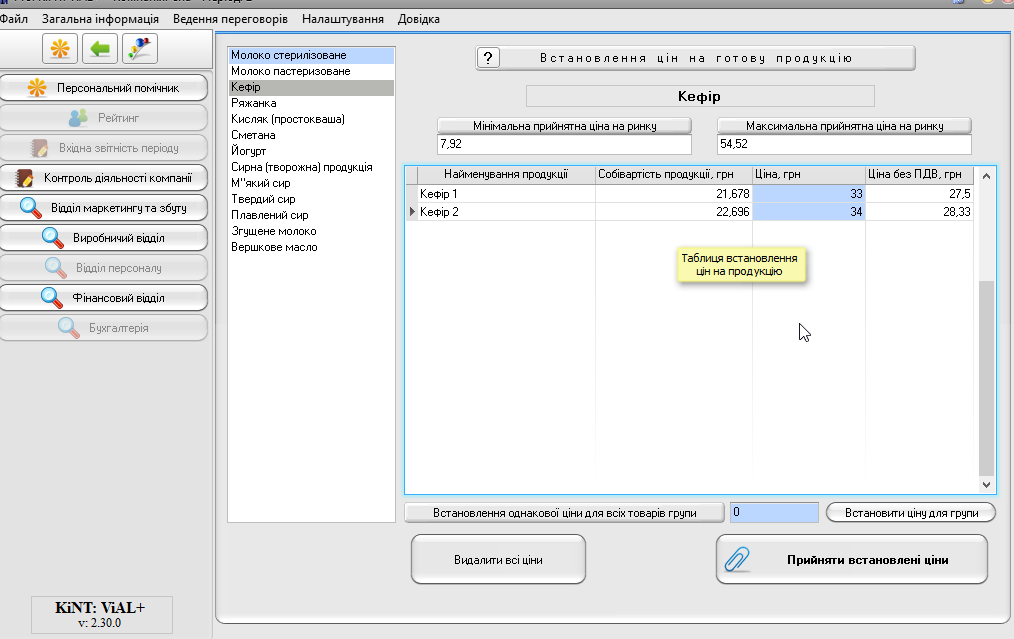Image resolution: width=1014 pixels, height=639 pixels.
Task: Click Собівартість продукції column header
Action: (673, 175)
